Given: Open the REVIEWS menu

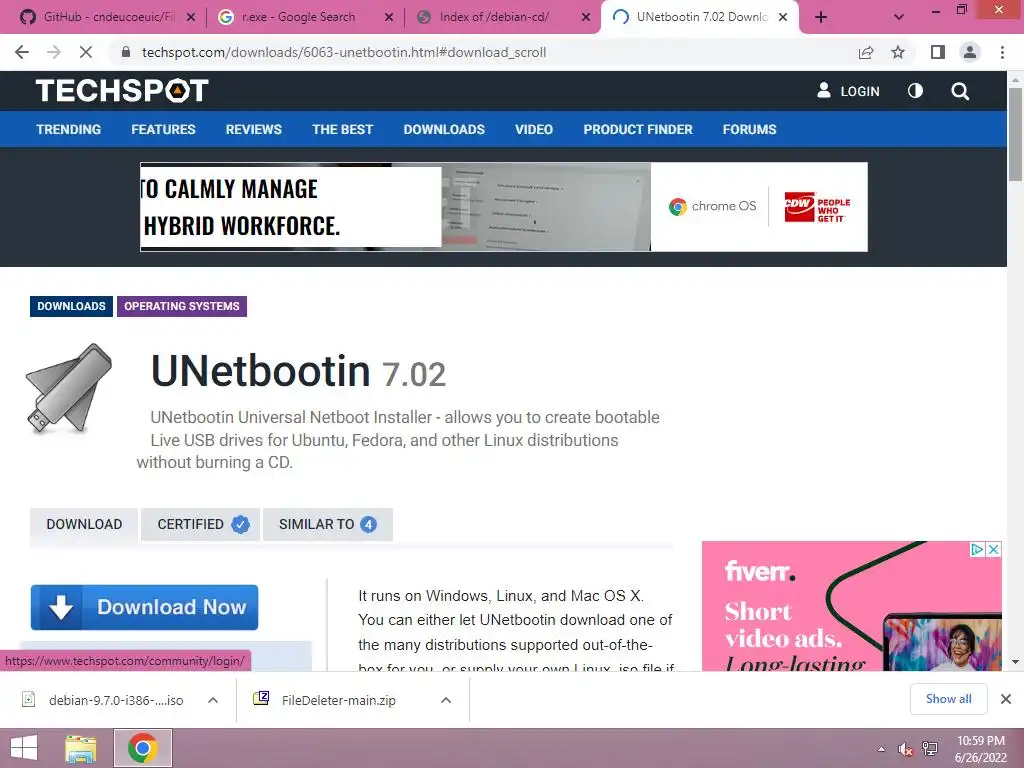Looking at the screenshot, I should point(253,129).
